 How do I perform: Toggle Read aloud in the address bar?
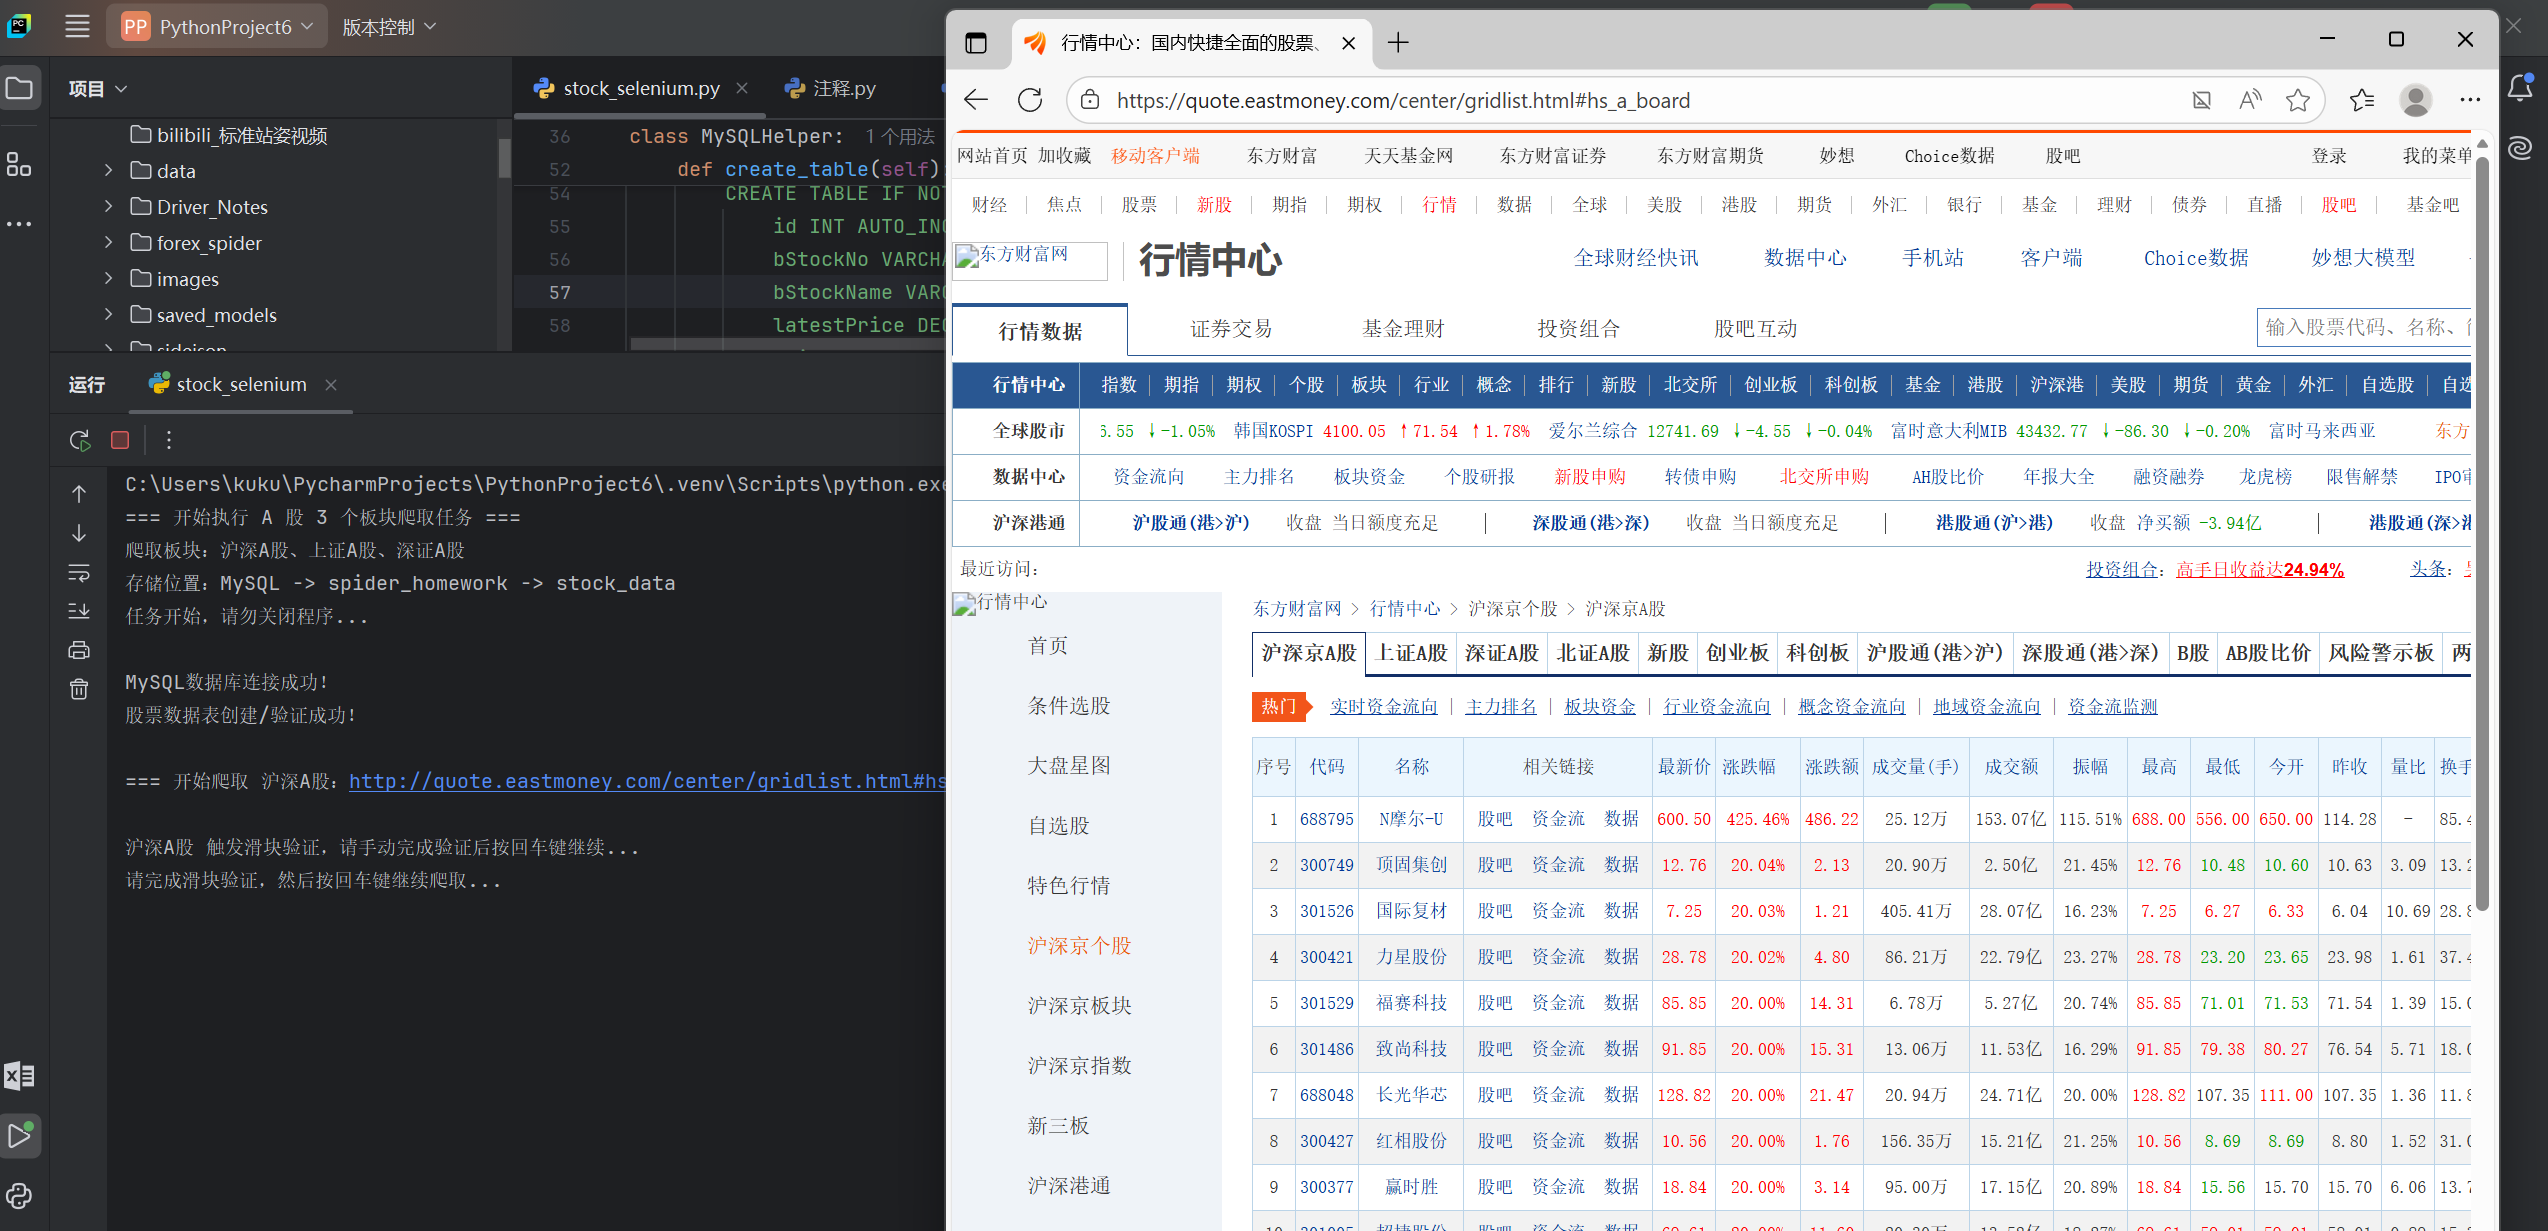click(2249, 100)
